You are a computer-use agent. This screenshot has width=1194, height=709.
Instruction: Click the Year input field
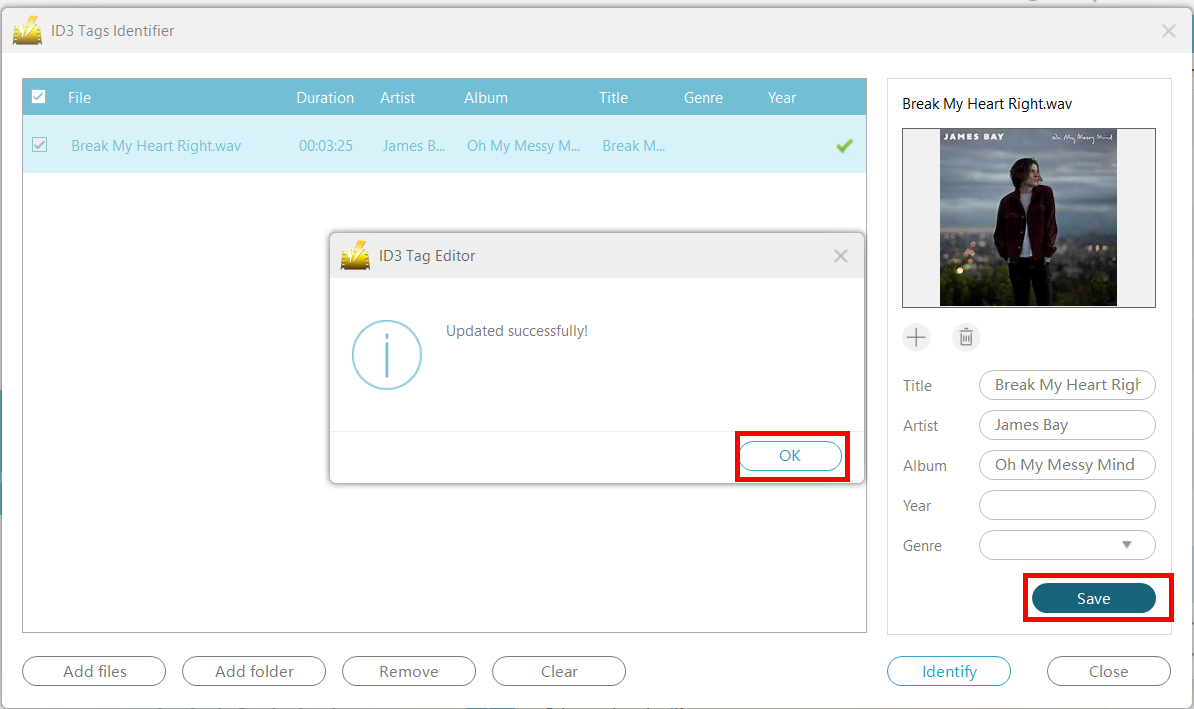click(1066, 505)
